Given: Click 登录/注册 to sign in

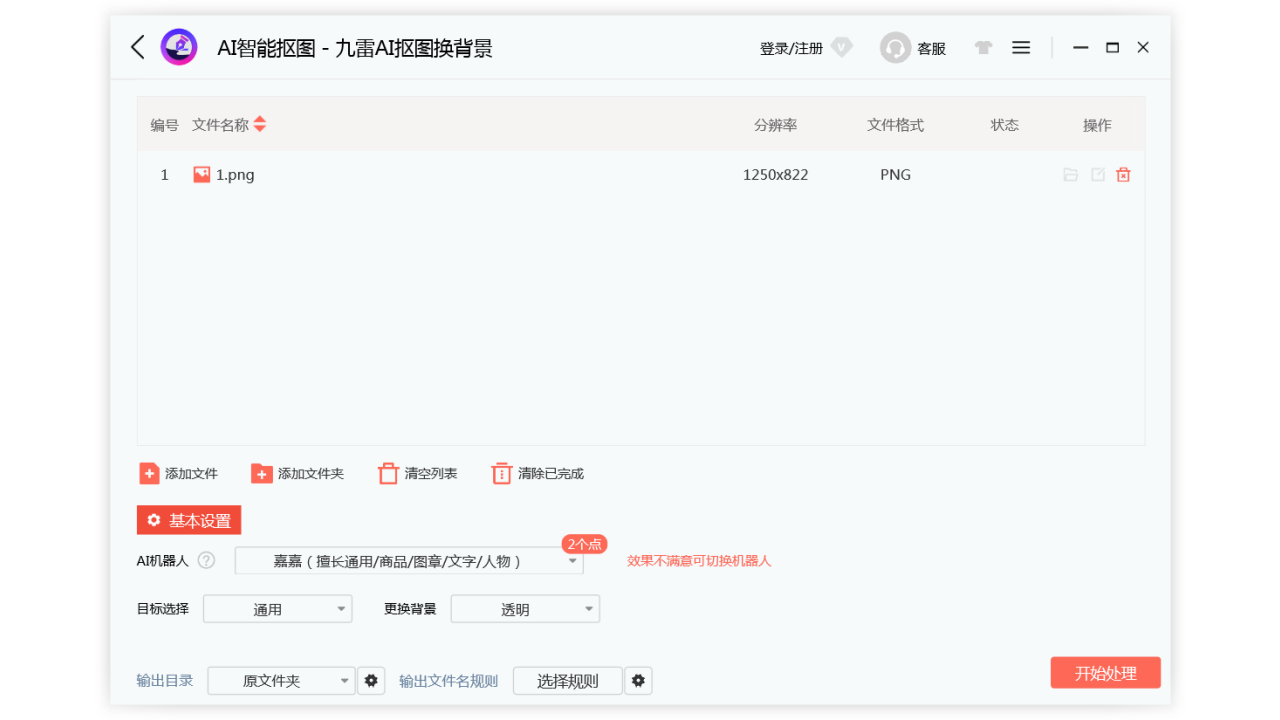Looking at the screenshot, I should coord(791,48).
